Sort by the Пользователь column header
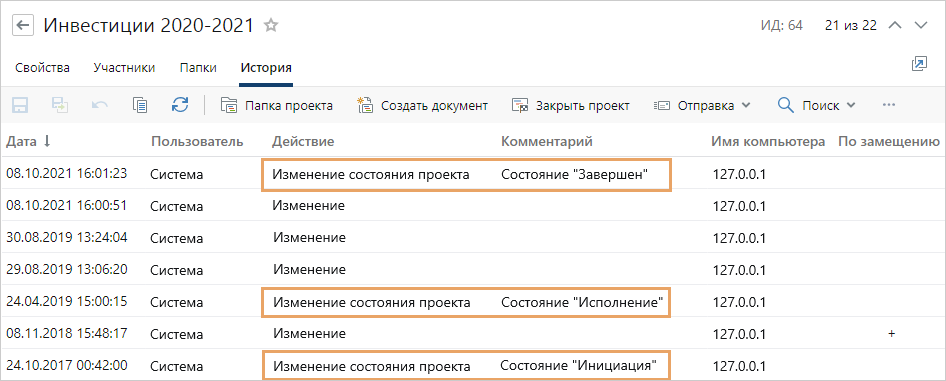The width and height of the screenshot is (946, 381). pos(197,142)
